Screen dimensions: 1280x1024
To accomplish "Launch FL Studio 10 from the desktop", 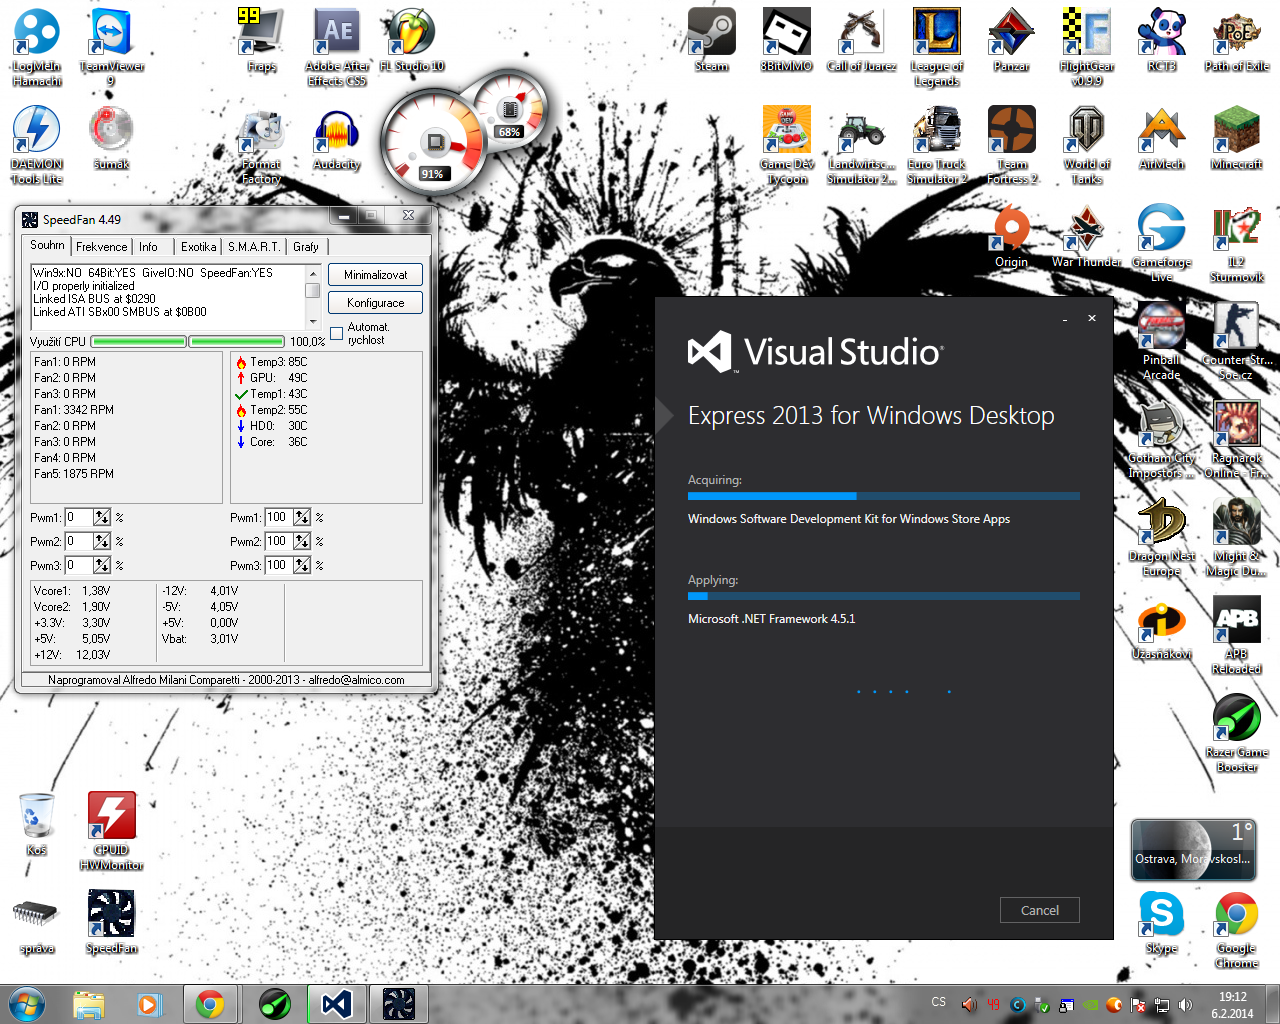I will (412, 40).
